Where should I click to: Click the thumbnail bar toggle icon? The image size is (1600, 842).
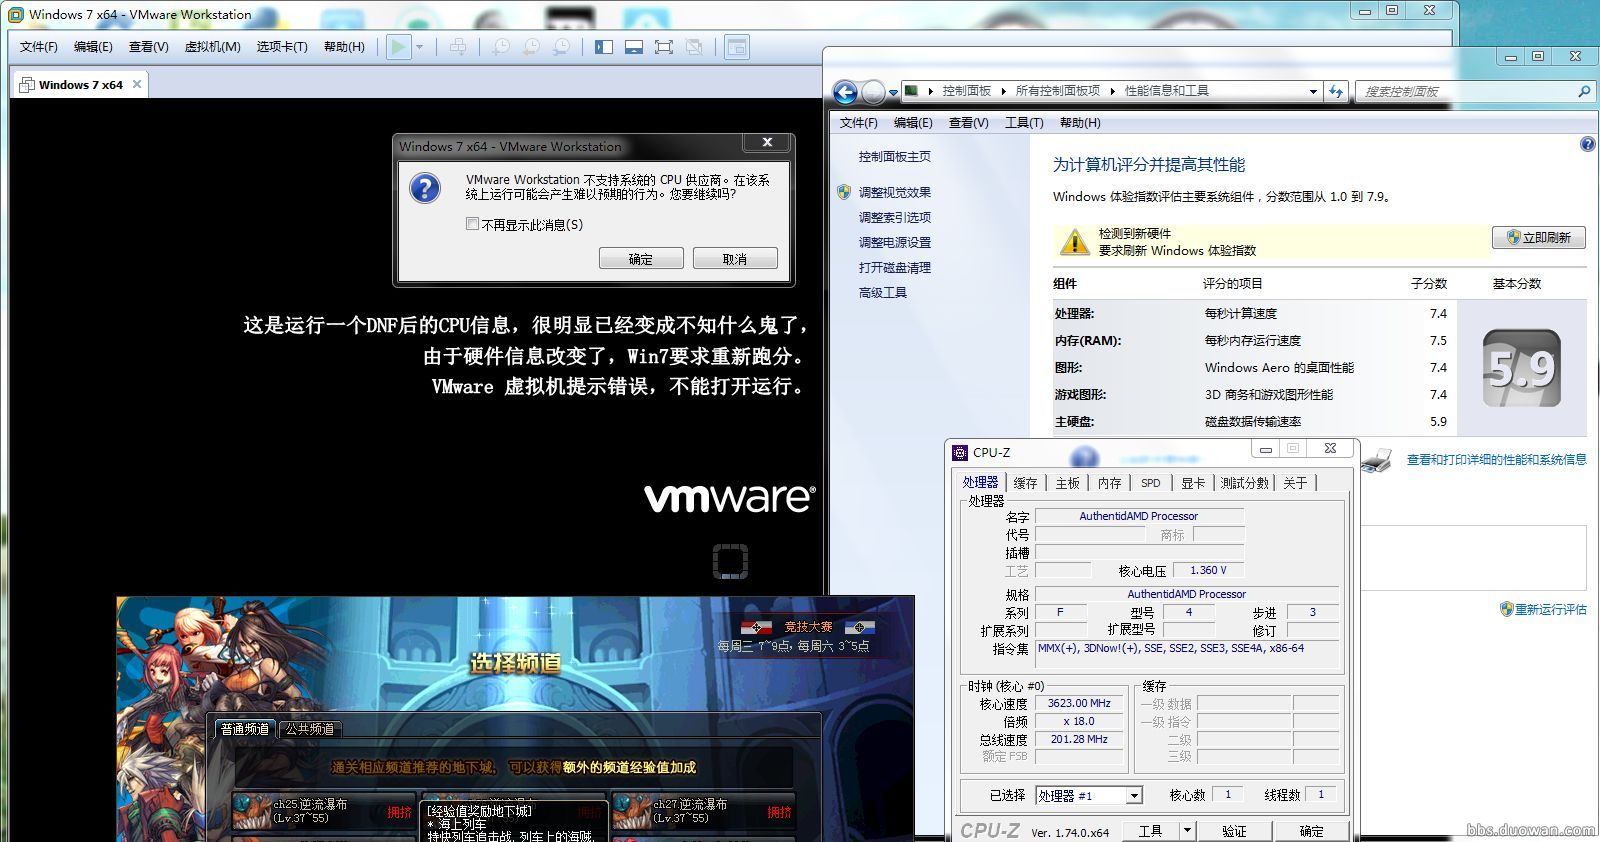click(x=633, y=47)
